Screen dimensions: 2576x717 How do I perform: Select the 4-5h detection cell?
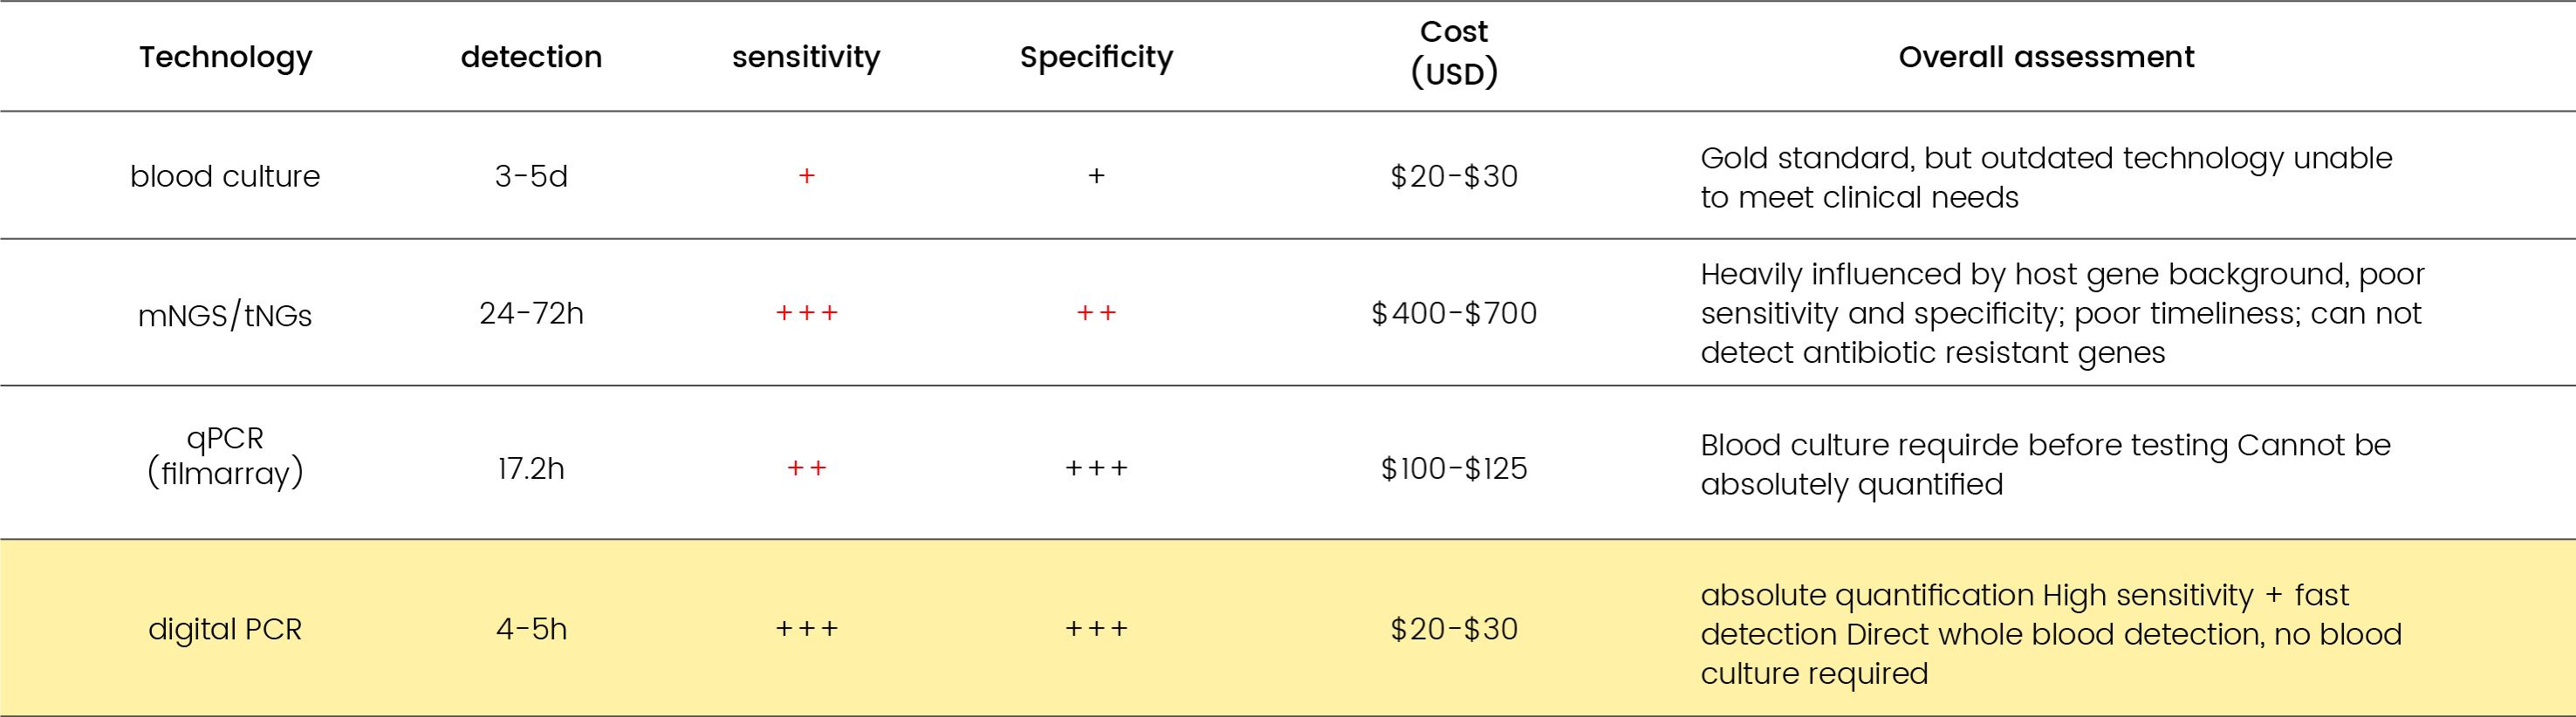(531, 629)
